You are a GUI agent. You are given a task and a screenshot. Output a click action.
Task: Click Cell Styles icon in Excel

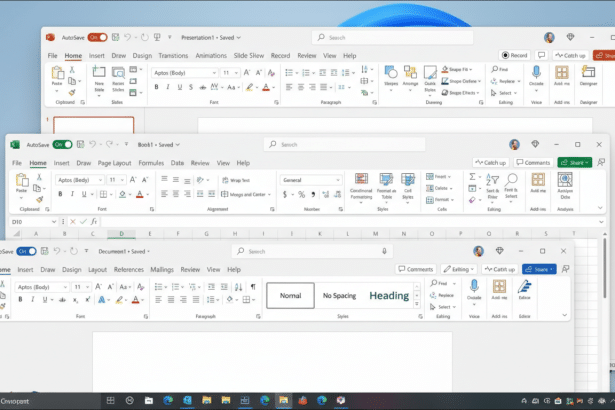(408, 180)
